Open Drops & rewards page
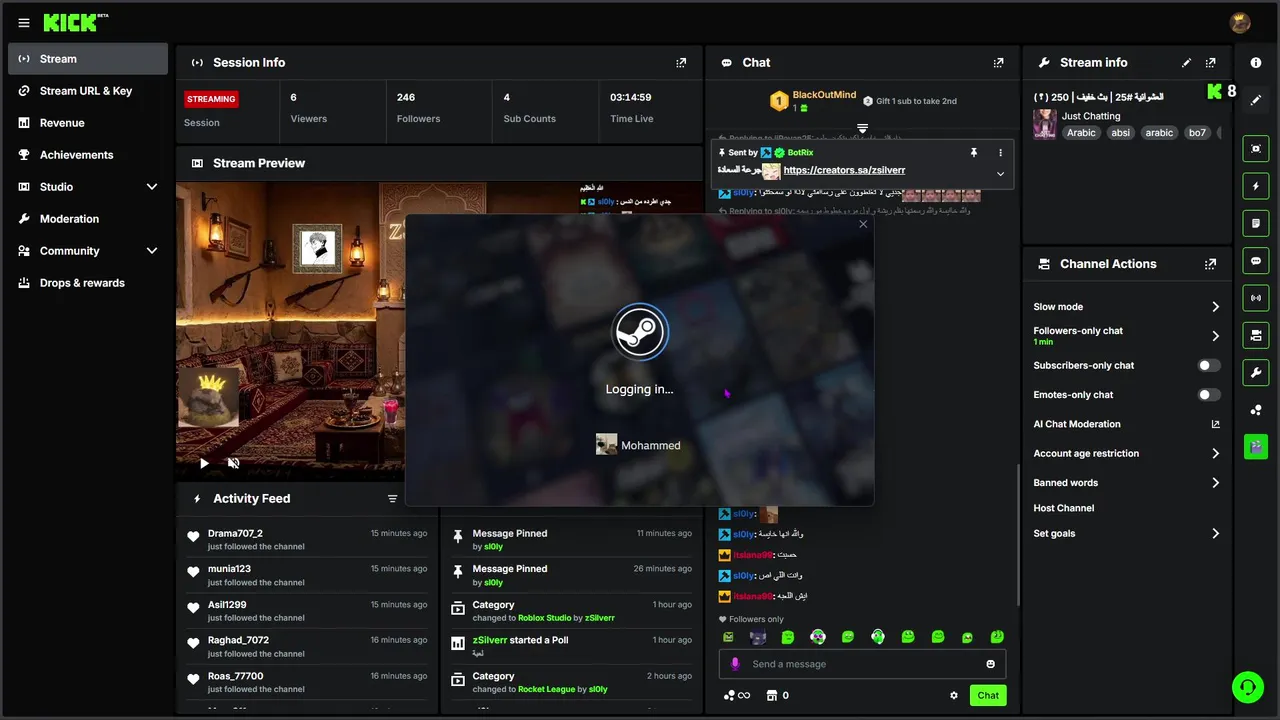 [88, 283]
